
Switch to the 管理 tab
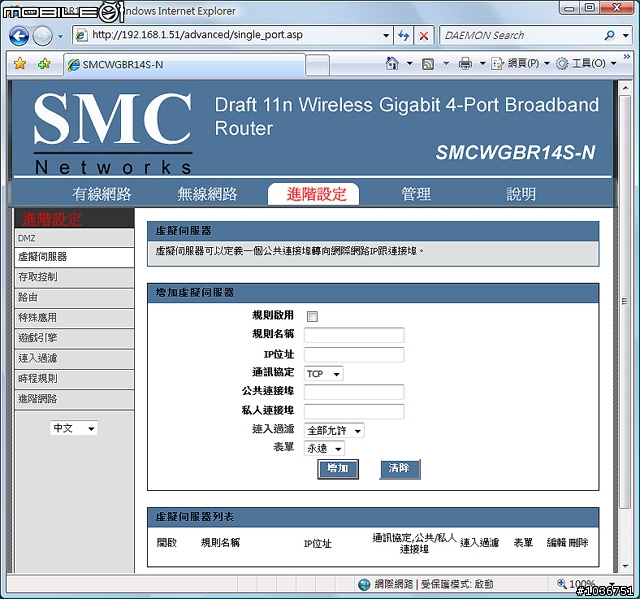click(x=416, y=194)
